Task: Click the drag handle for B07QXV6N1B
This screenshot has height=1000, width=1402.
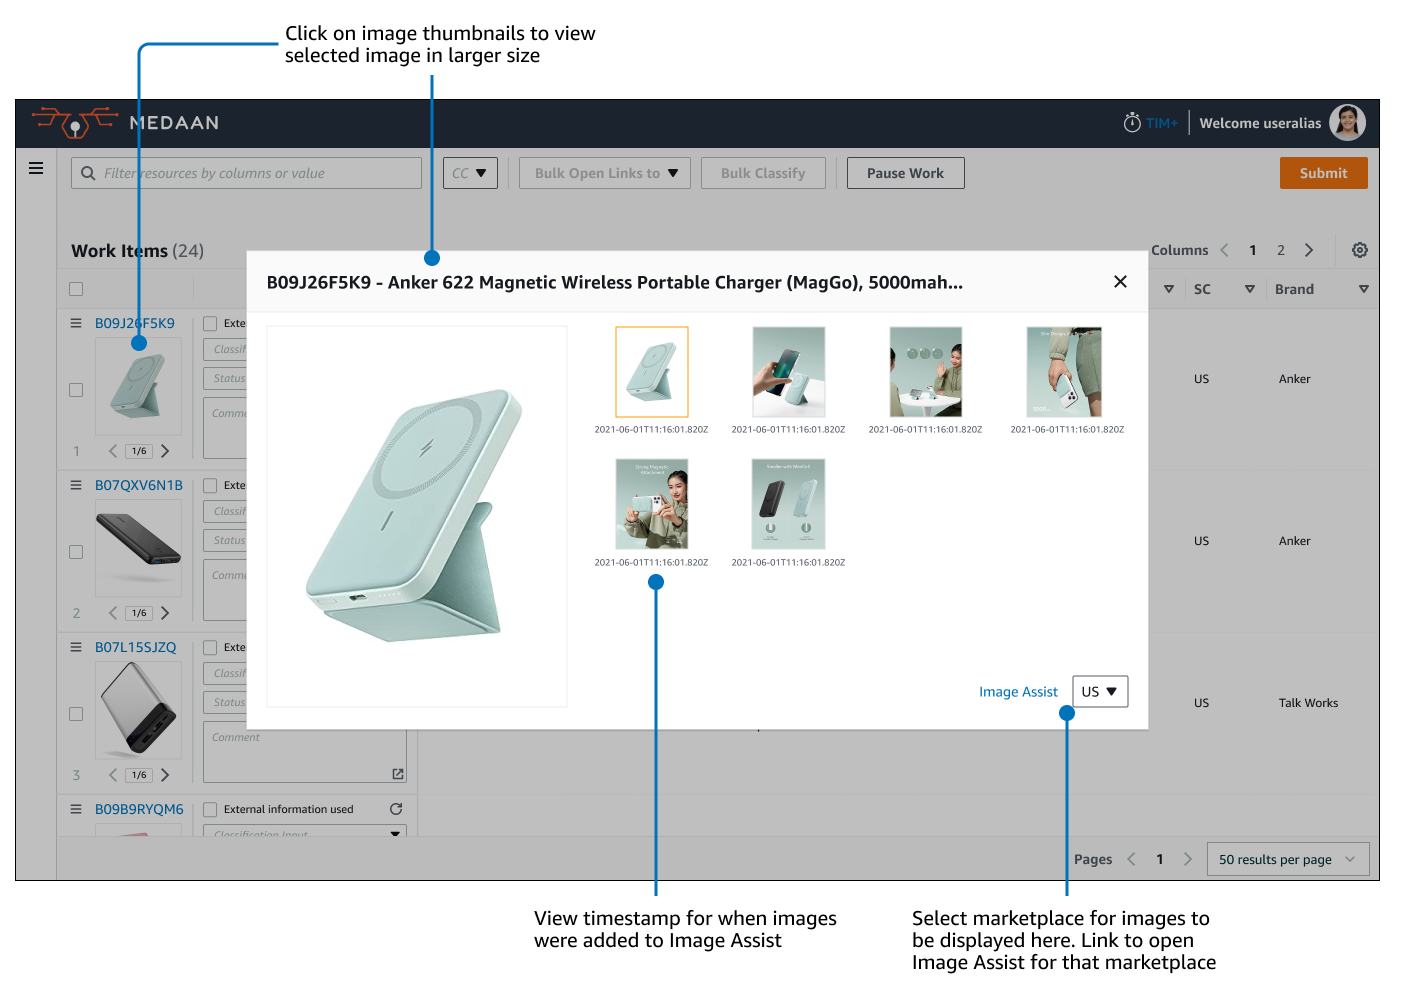Action: 76,485
